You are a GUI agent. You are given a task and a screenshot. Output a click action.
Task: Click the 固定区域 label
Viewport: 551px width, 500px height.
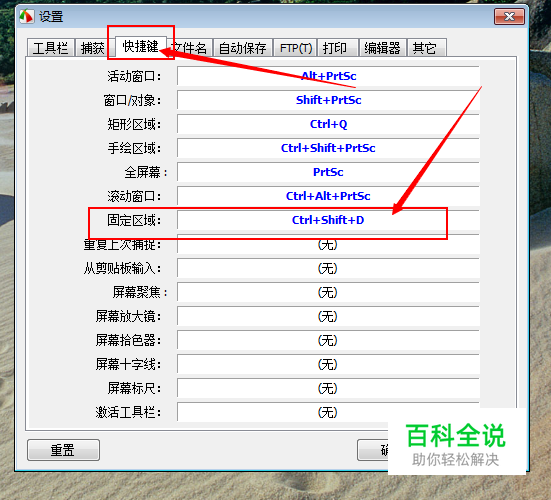(x=134, y=220)
